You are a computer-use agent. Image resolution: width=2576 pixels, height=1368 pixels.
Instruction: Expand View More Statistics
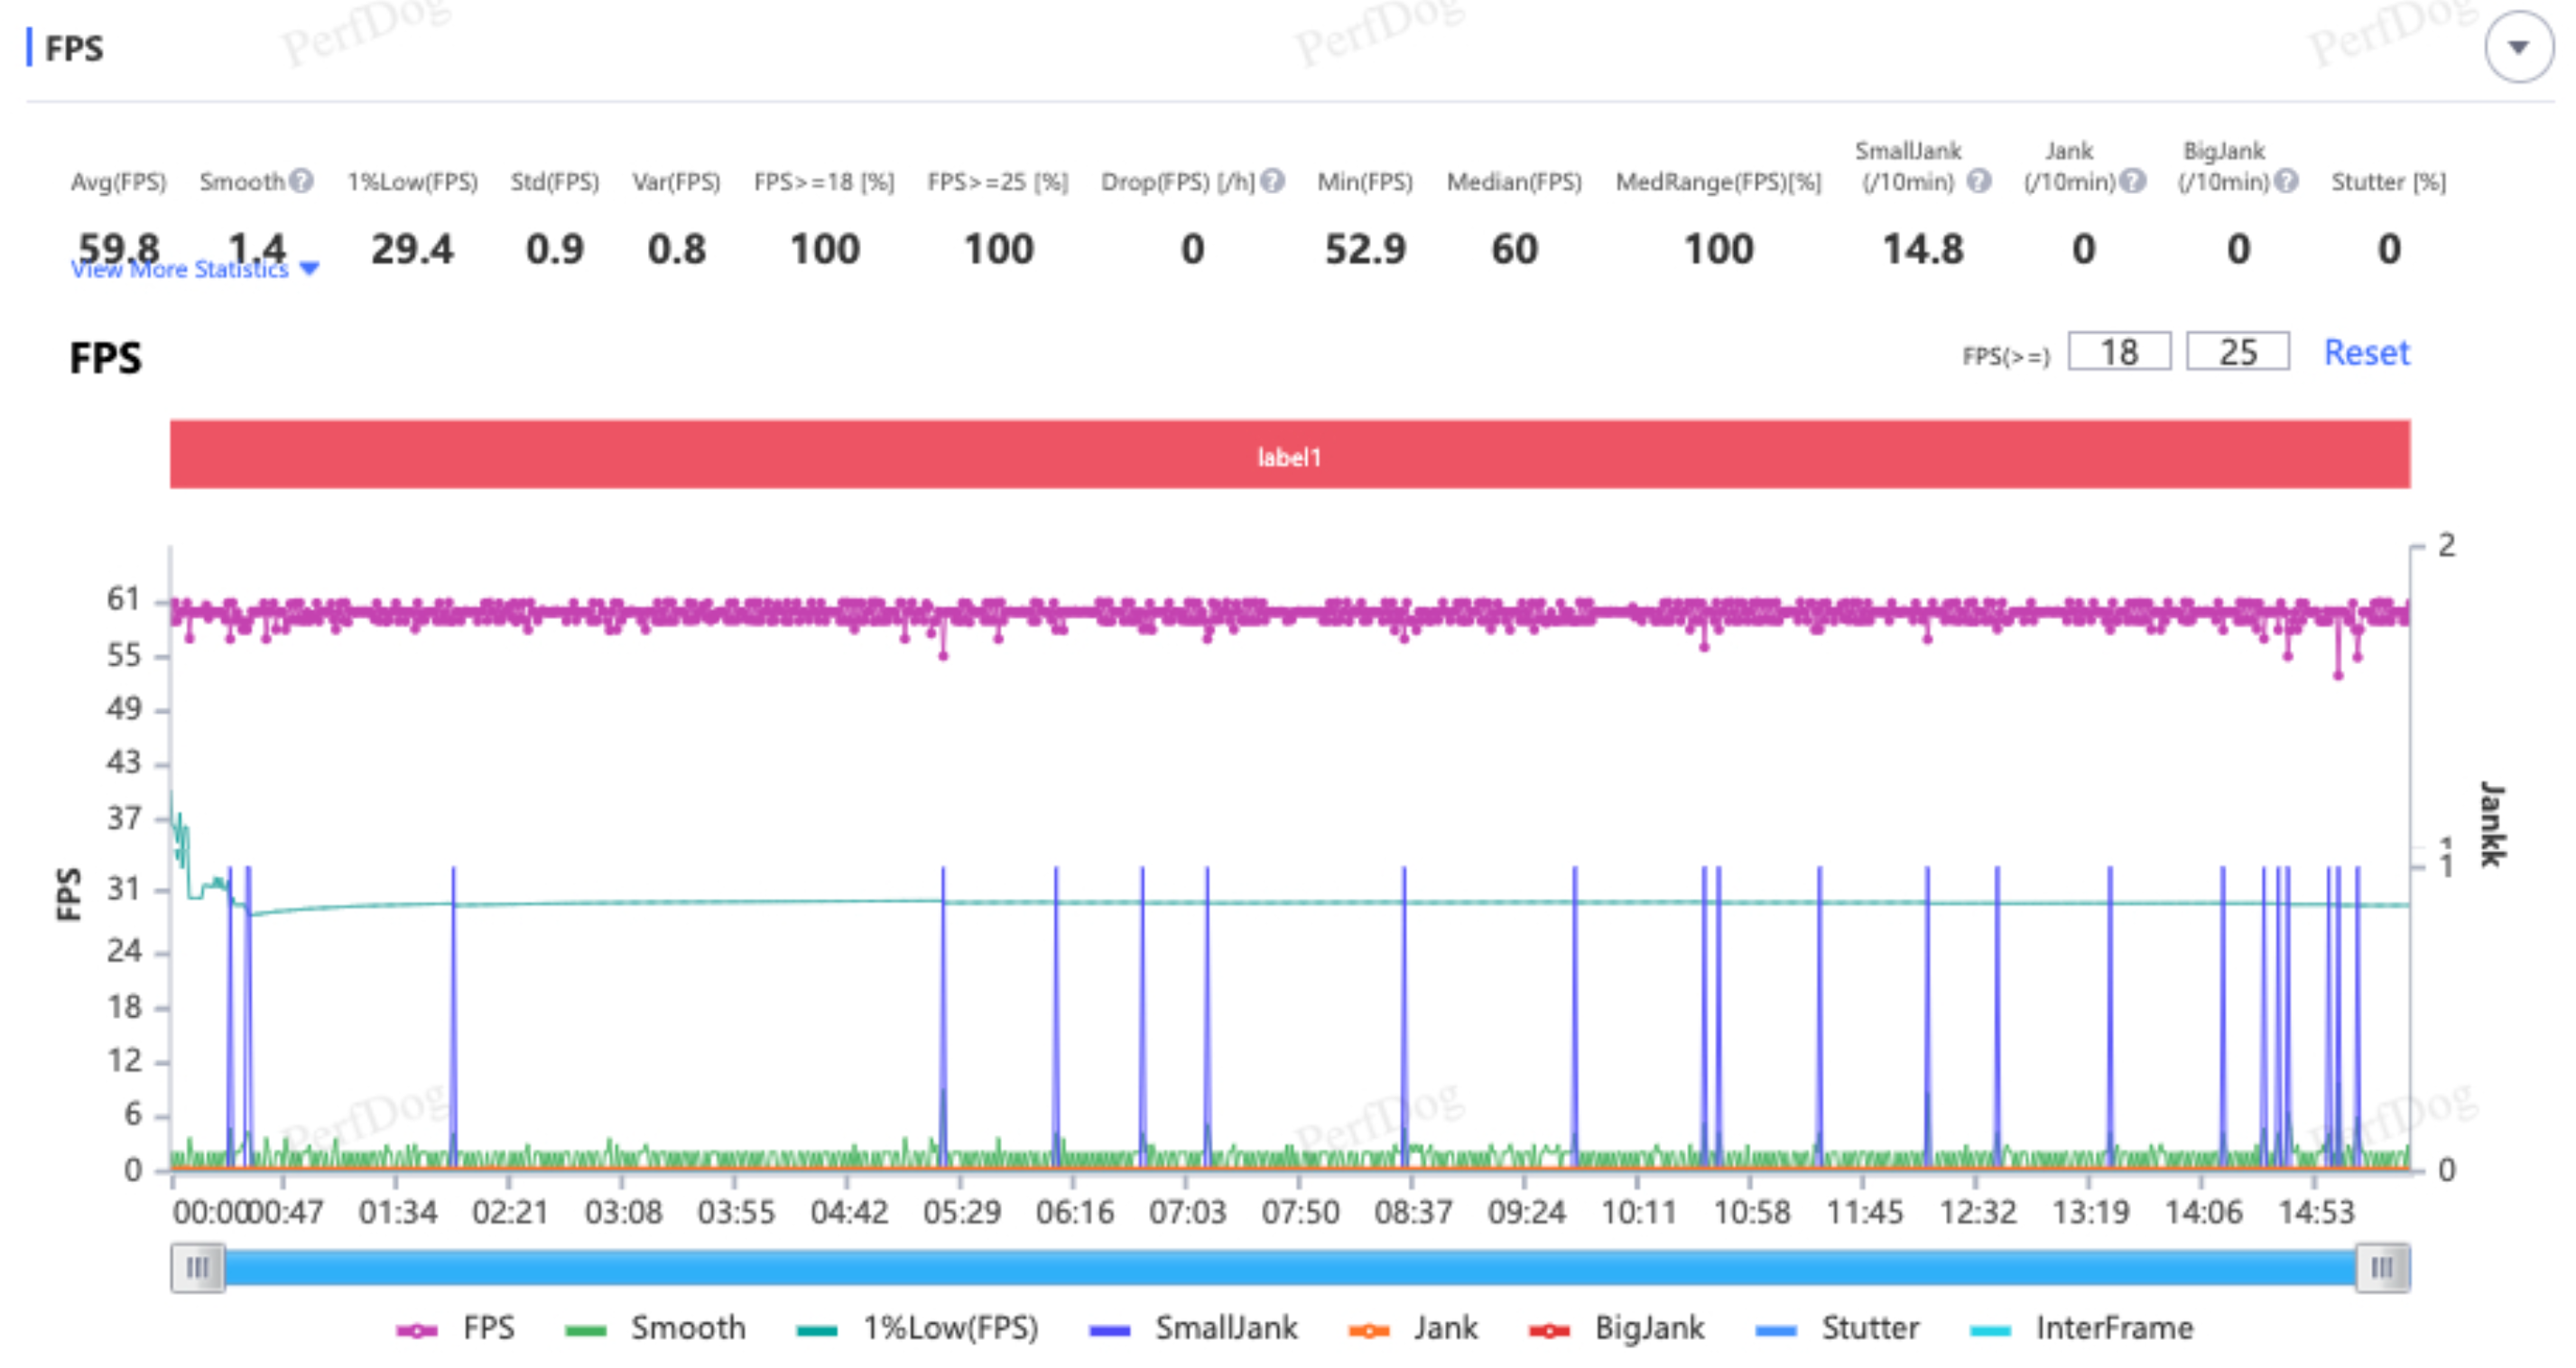(195, 269)
